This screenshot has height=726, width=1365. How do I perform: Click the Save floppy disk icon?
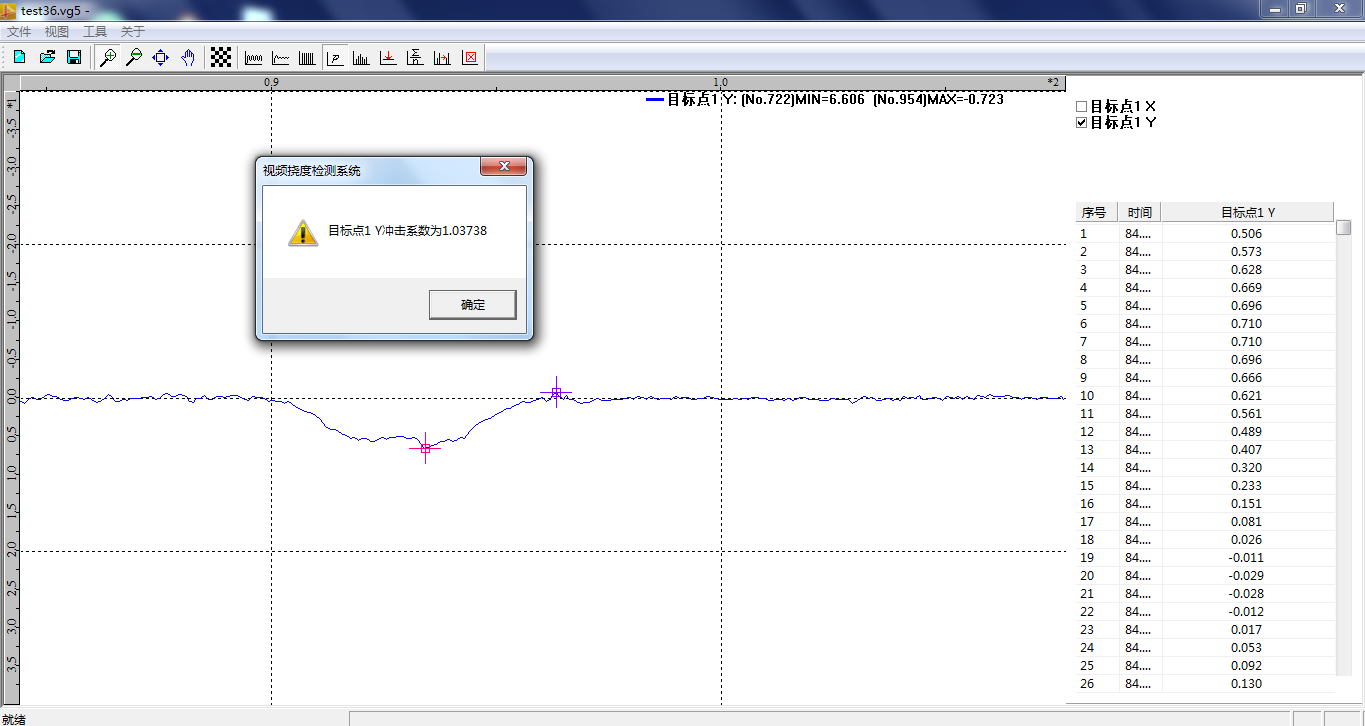(x=74, y=58)
